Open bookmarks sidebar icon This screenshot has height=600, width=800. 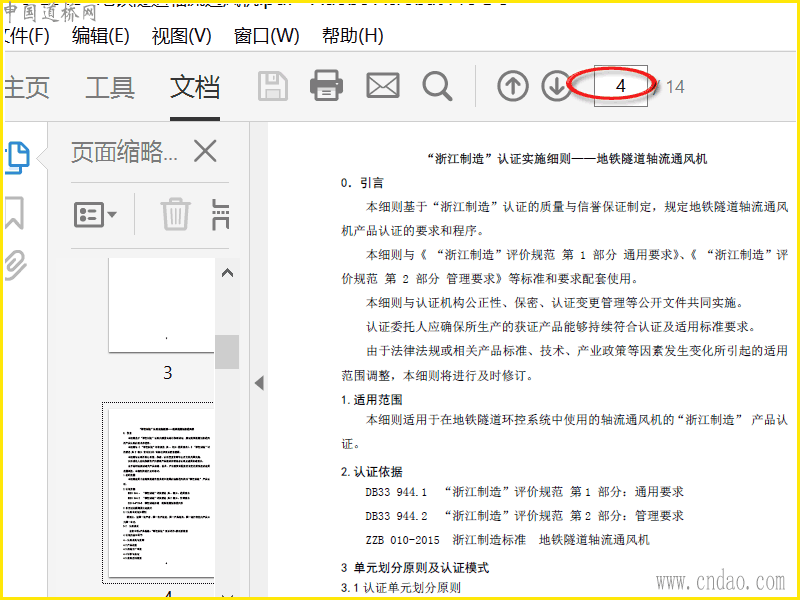click(14, 213)
